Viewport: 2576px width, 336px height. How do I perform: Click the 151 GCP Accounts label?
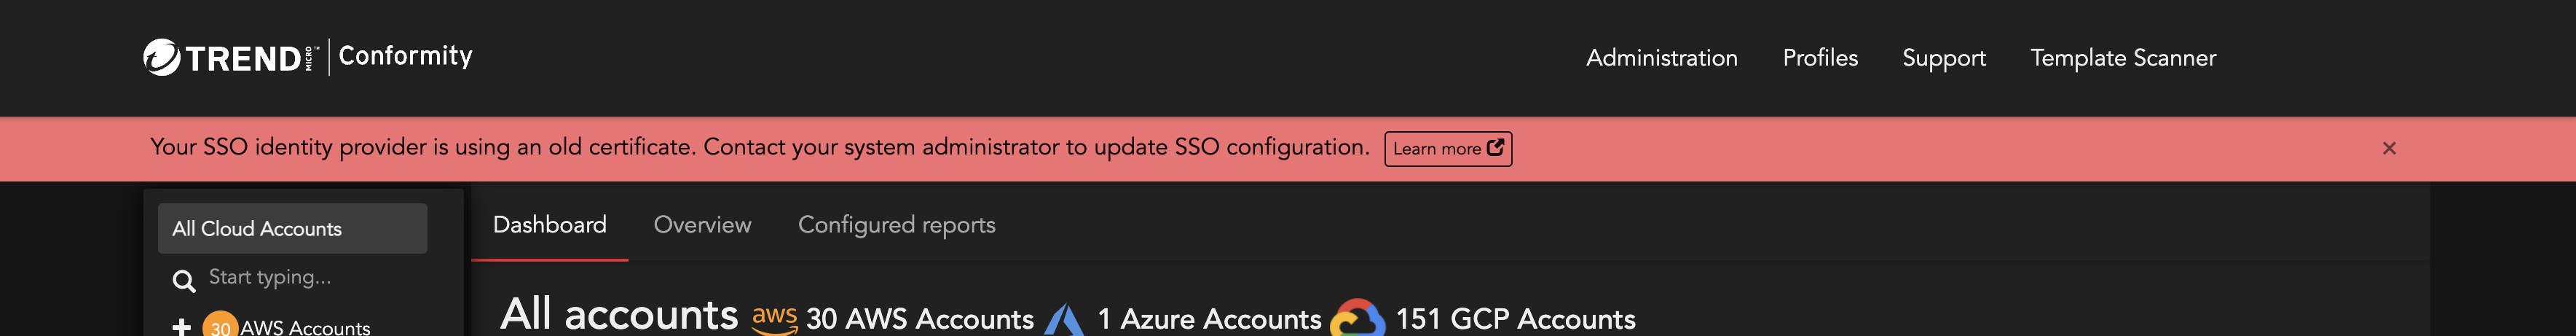click(1515, 319)
